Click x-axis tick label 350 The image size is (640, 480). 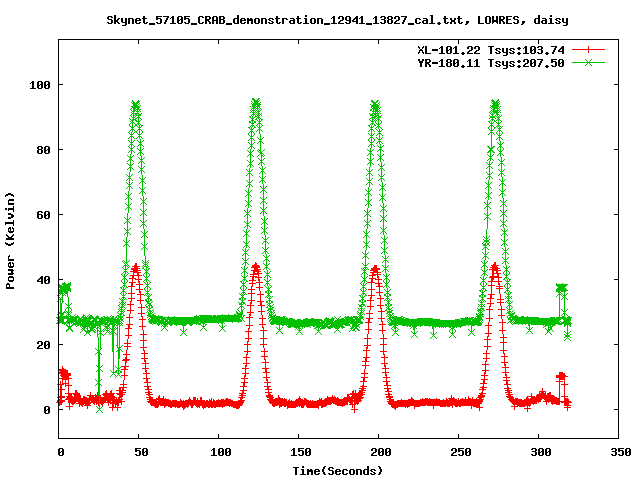[x=621, y=452]
